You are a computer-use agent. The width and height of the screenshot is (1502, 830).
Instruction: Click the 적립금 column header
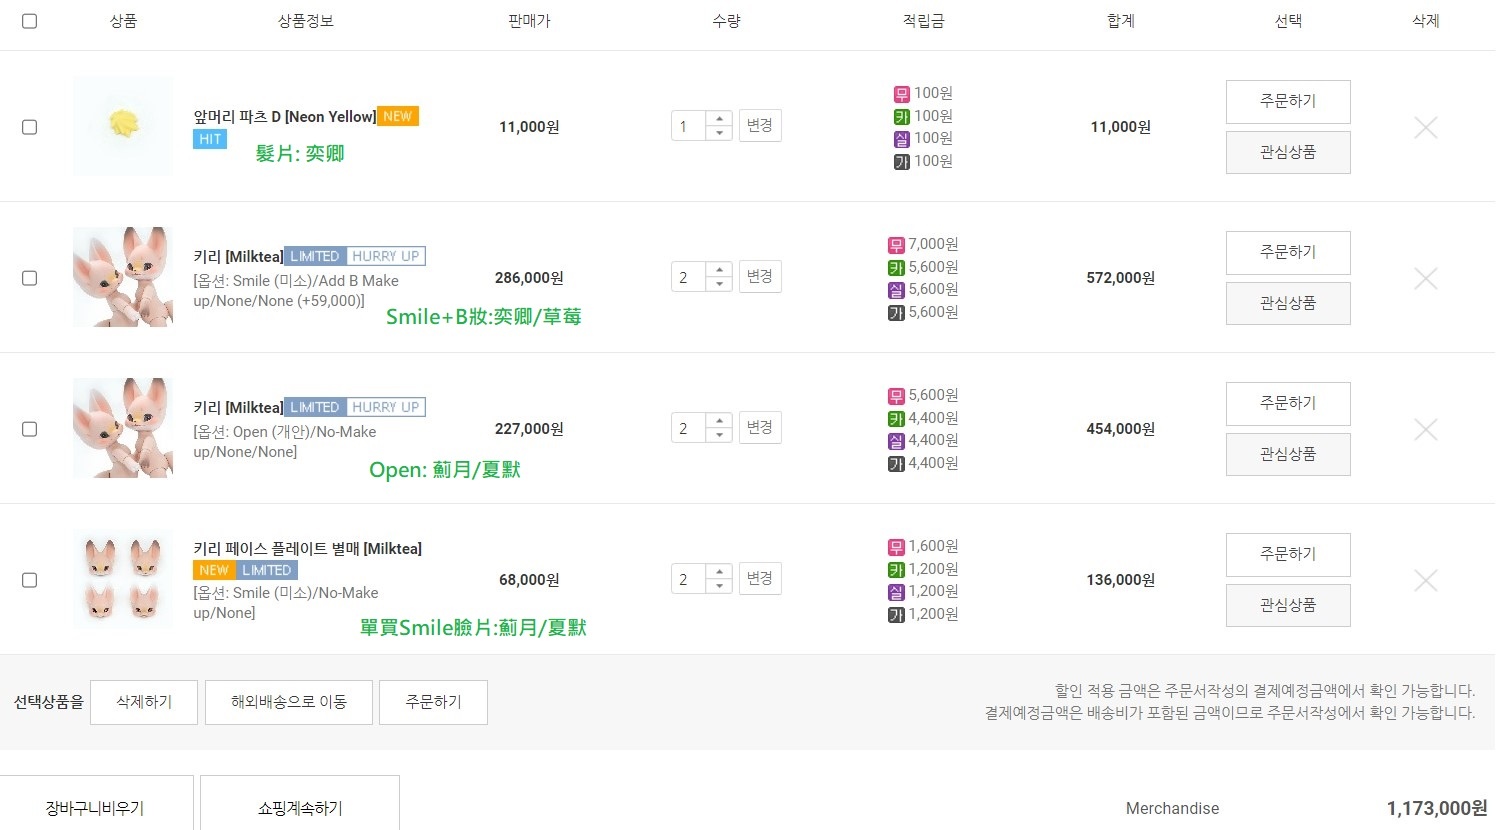coord(923,21)
